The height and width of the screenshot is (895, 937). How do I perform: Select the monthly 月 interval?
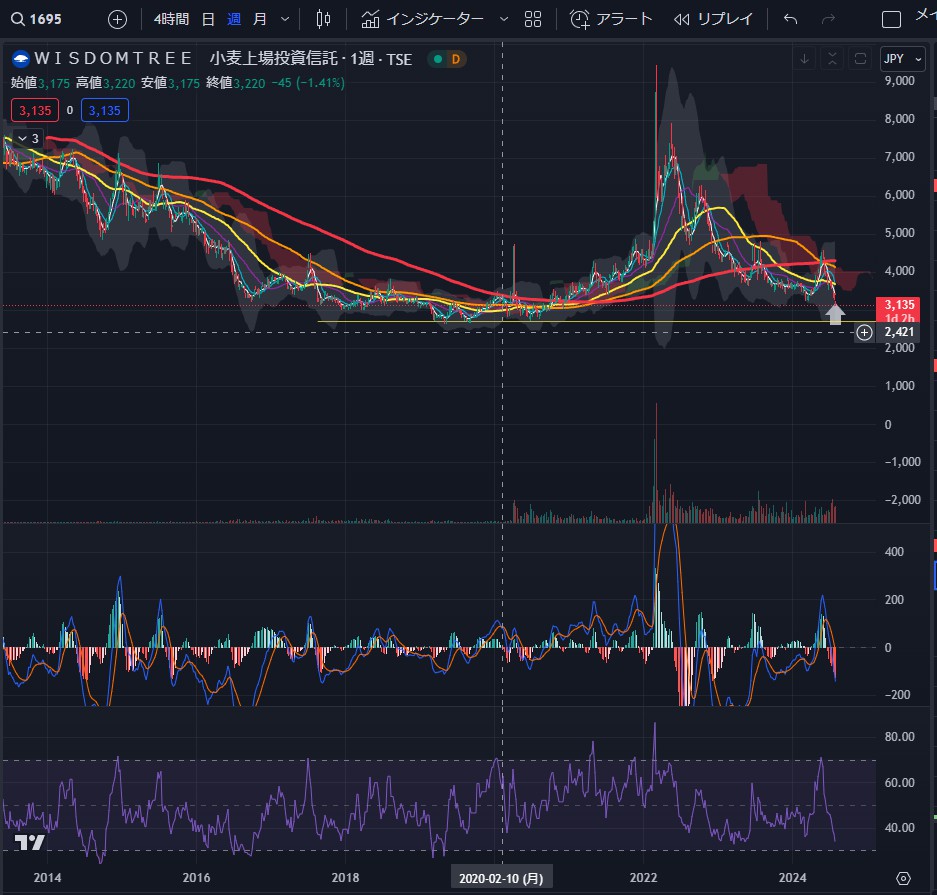pyautogui.click(x=259, y=19)
